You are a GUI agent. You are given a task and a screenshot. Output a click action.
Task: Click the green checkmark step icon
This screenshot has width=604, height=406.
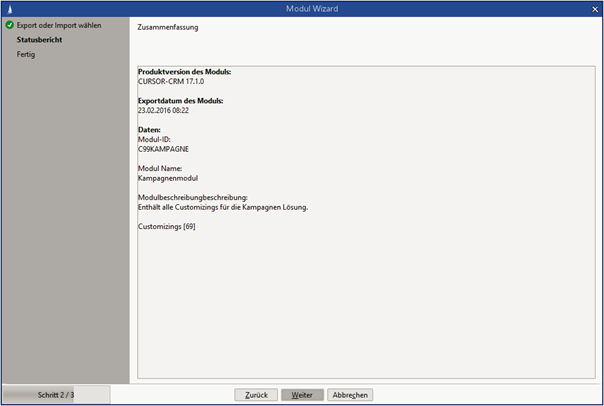9,24
